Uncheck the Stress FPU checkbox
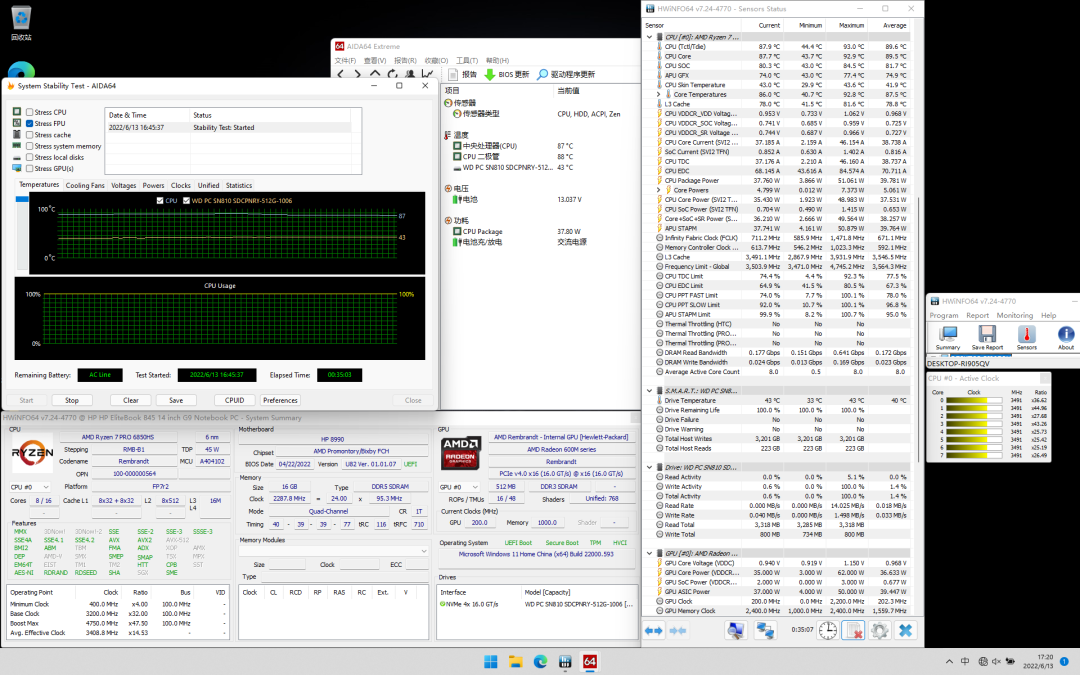Image resolution: width=1080 pixels, height=675 pixels. point(30,124)
